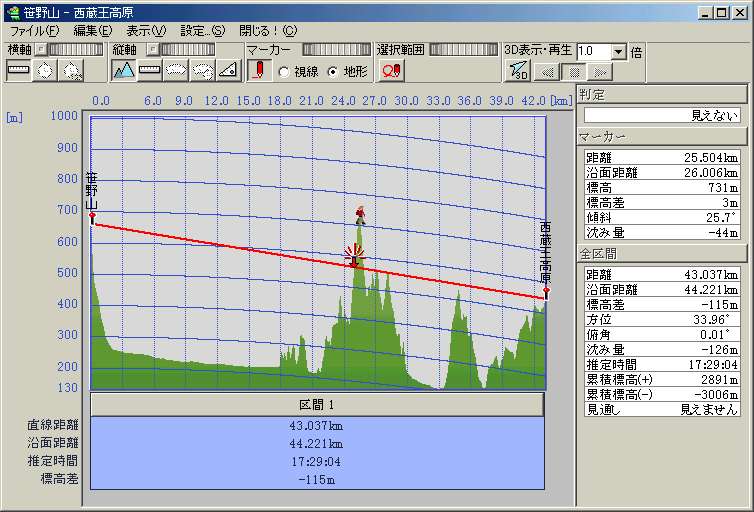The width and height of the screenshot is (754, 512).
Task: Click the selection range magnifier icon
Action: click(392, 70)
